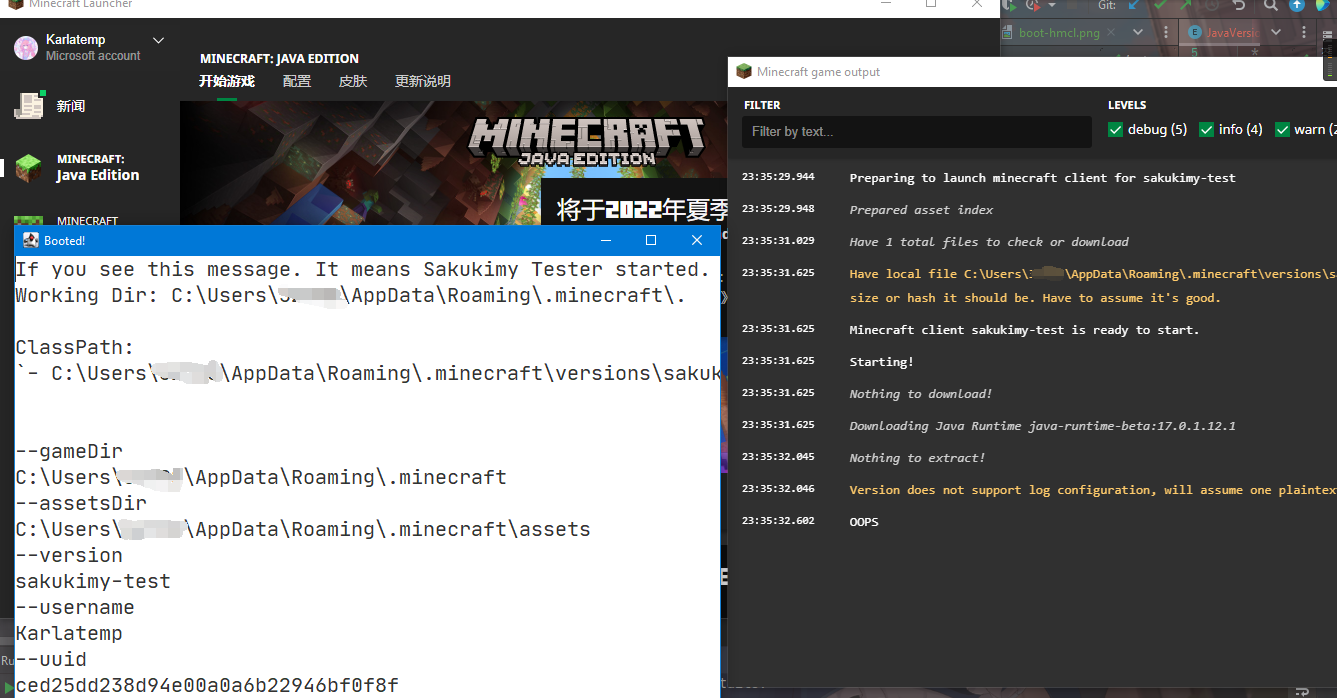Viewport: 1337px width, 698px height.
Task: Click the IDE update available blue icon
Action: pos(1297,5)
